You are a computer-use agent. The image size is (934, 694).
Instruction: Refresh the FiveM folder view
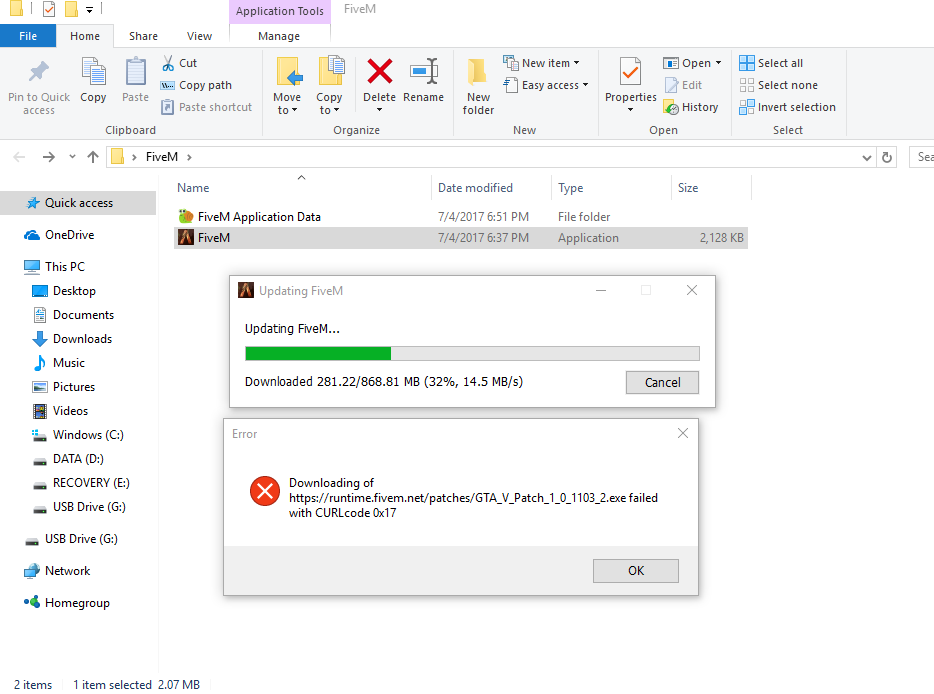[887, 157]
